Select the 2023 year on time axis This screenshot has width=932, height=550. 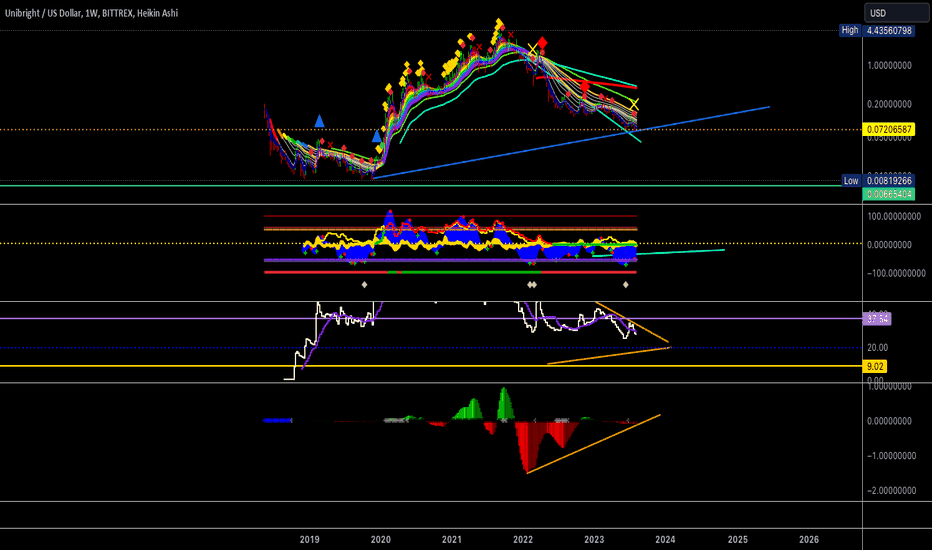click(594, 539)
